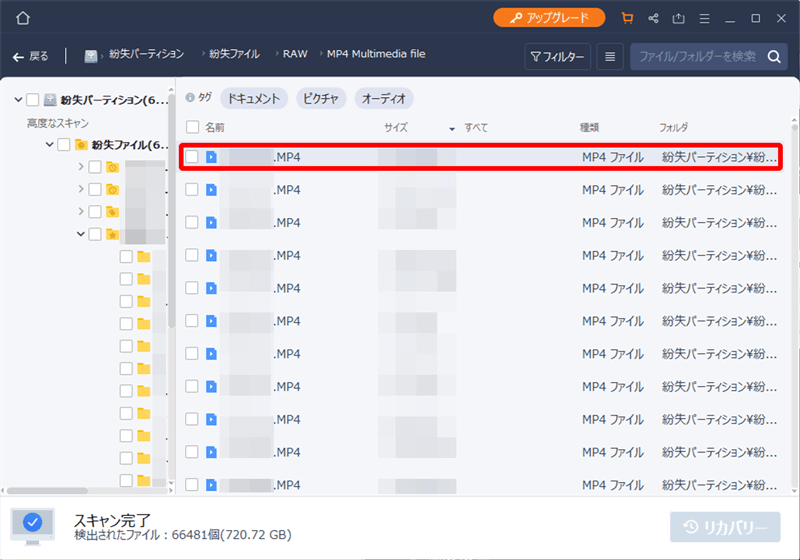This screenshot has width=800, height=560.
Task: Collapse the 紛失パーティション(6… tree node
Action: (x=18, y=99)
